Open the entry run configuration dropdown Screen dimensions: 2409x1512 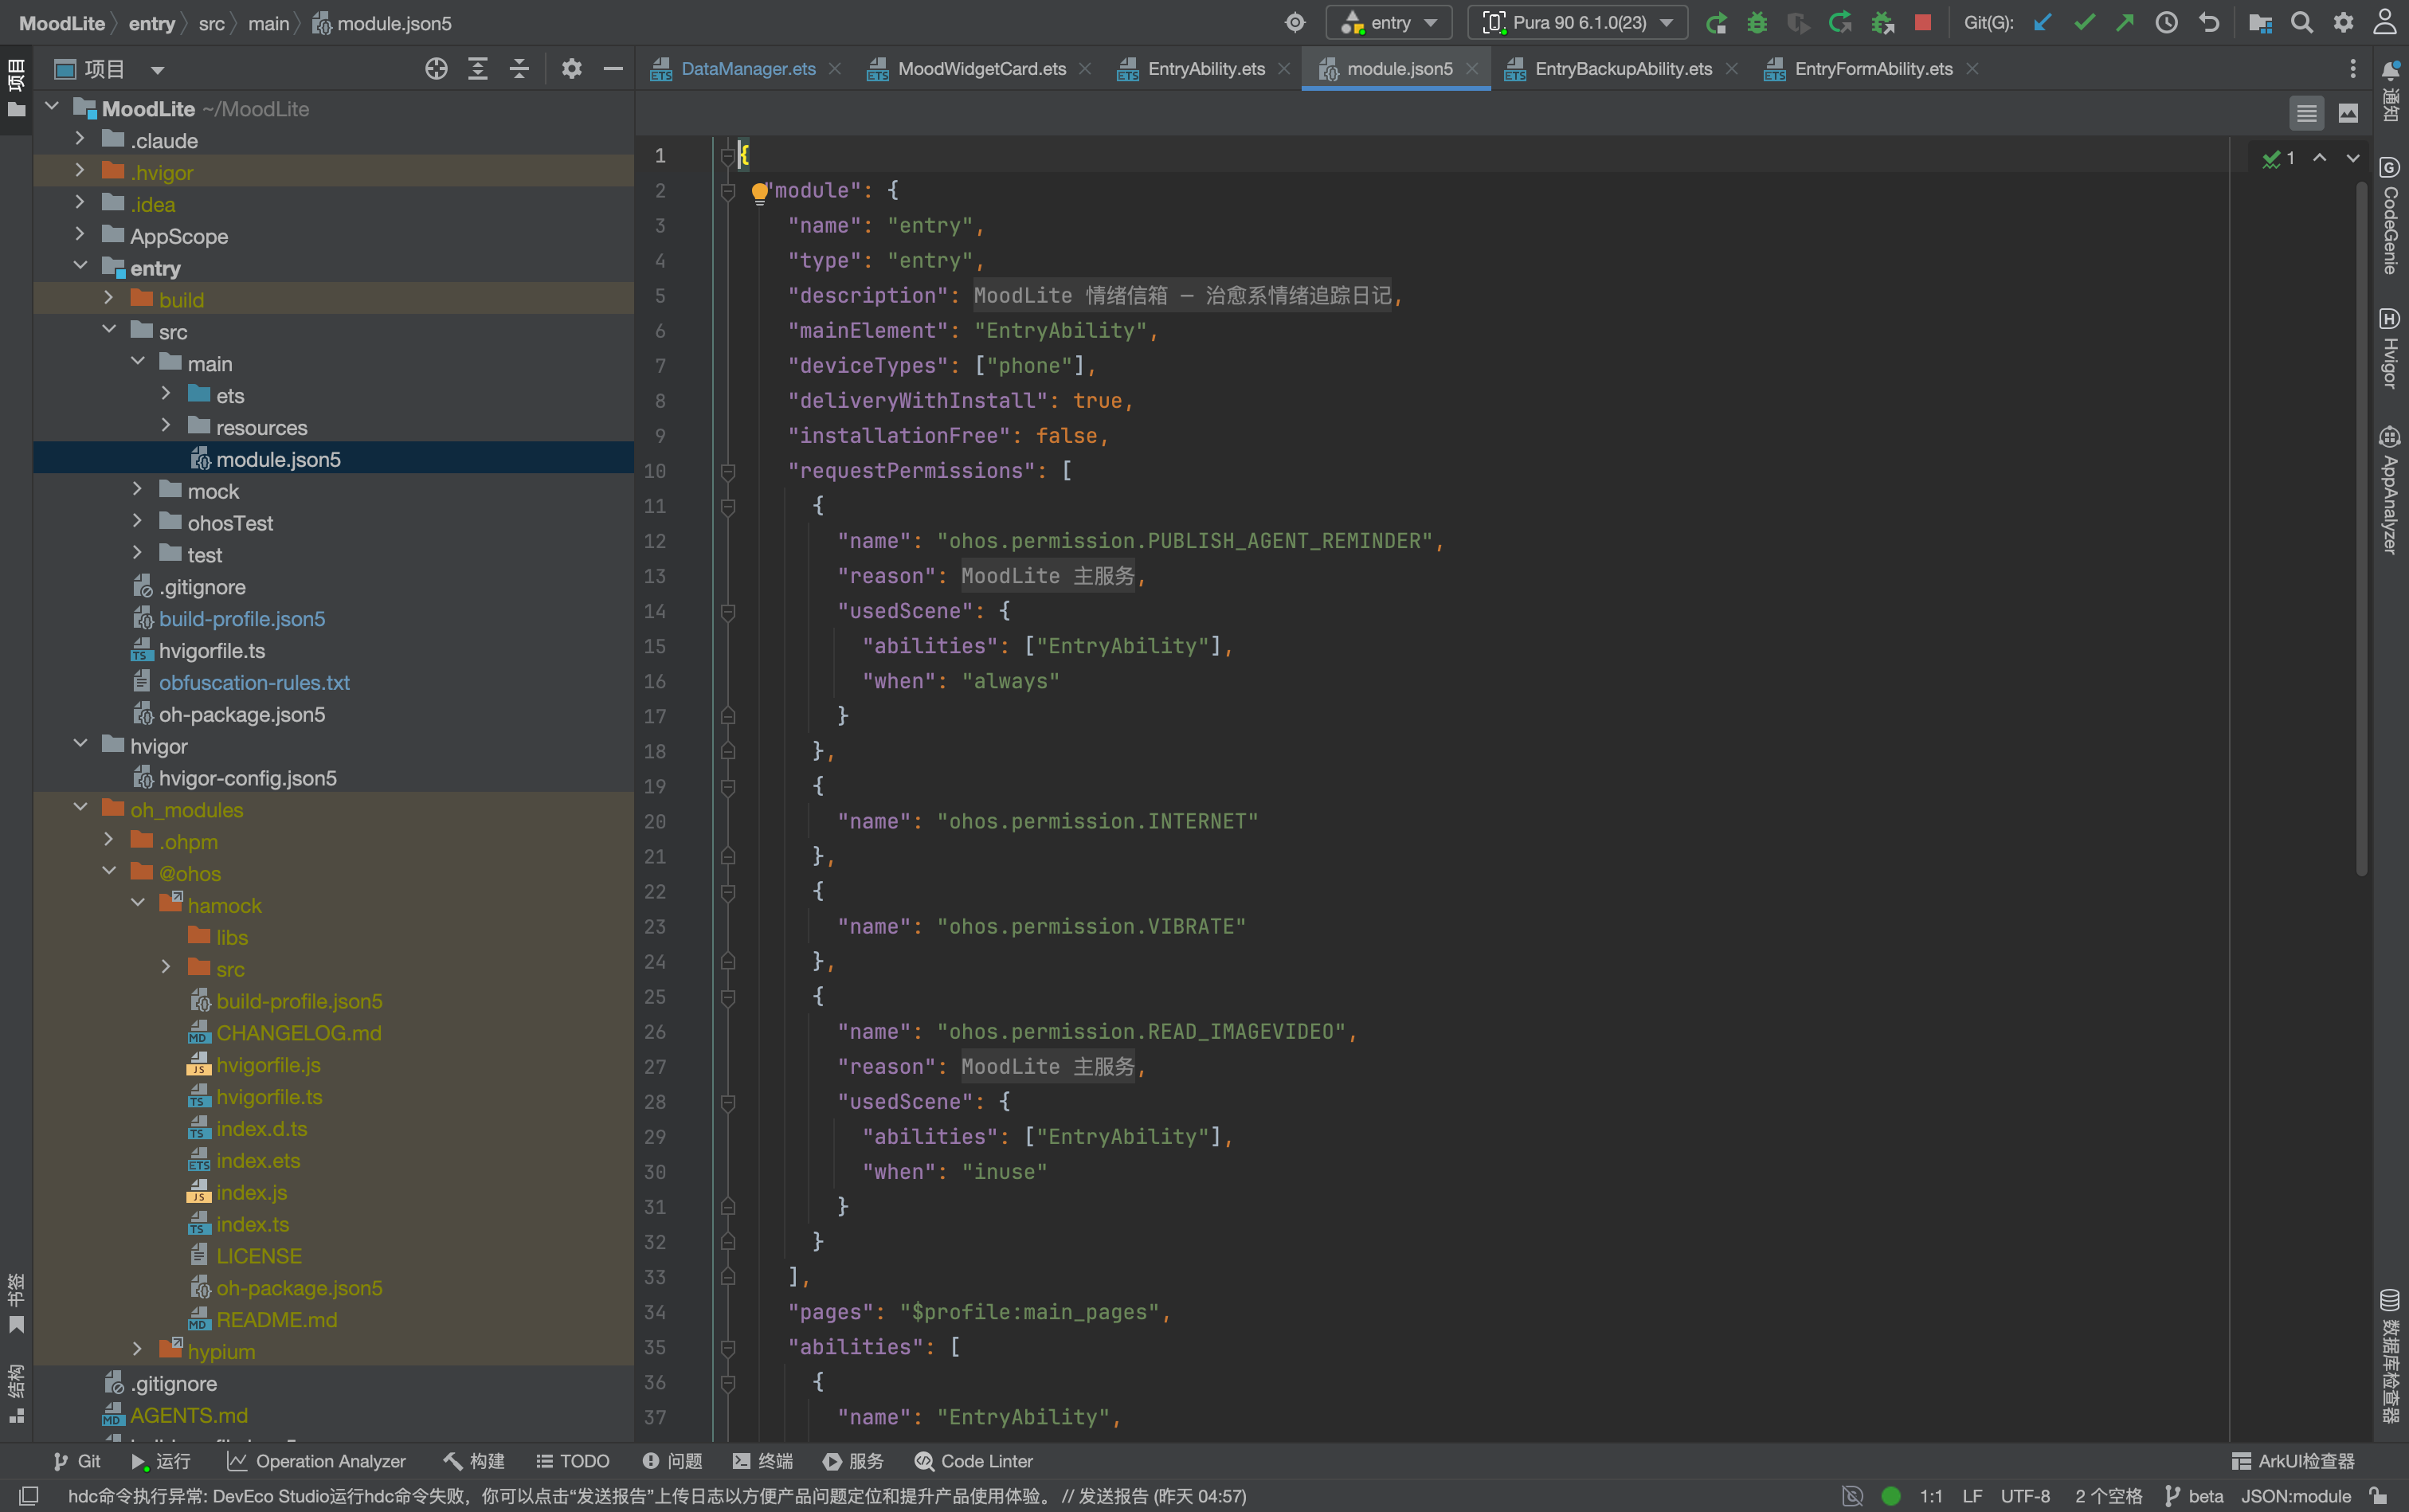pos(1389,23)
